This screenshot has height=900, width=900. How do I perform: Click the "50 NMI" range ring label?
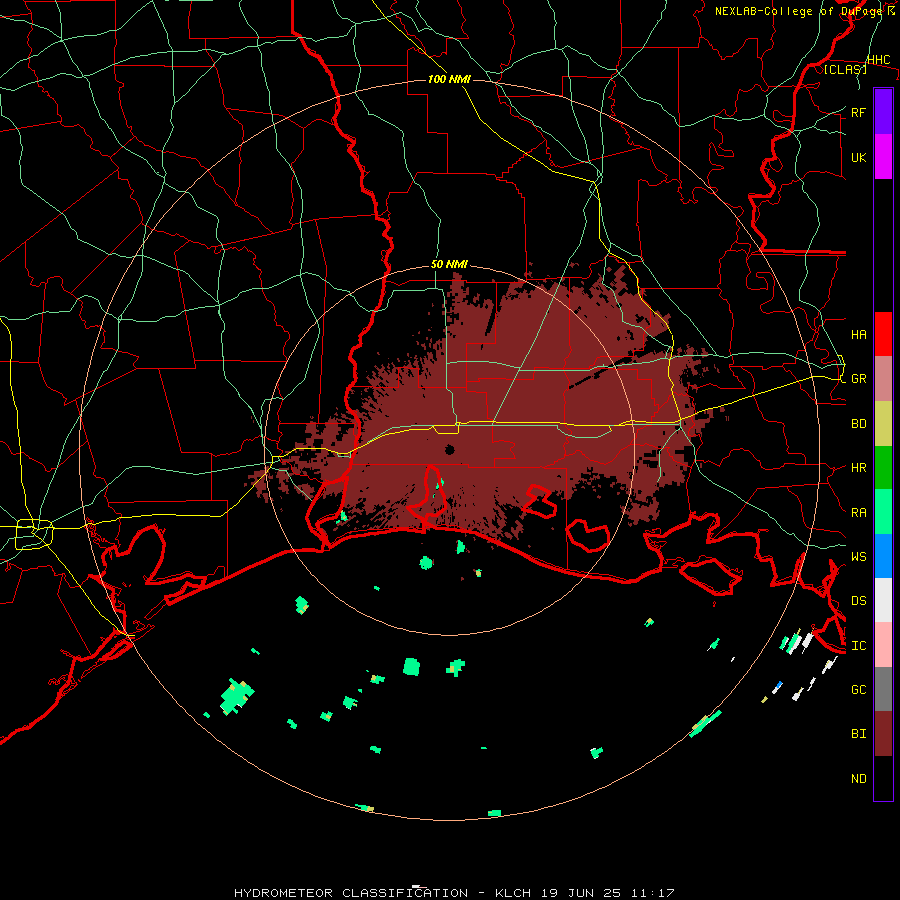pos(449,264)
